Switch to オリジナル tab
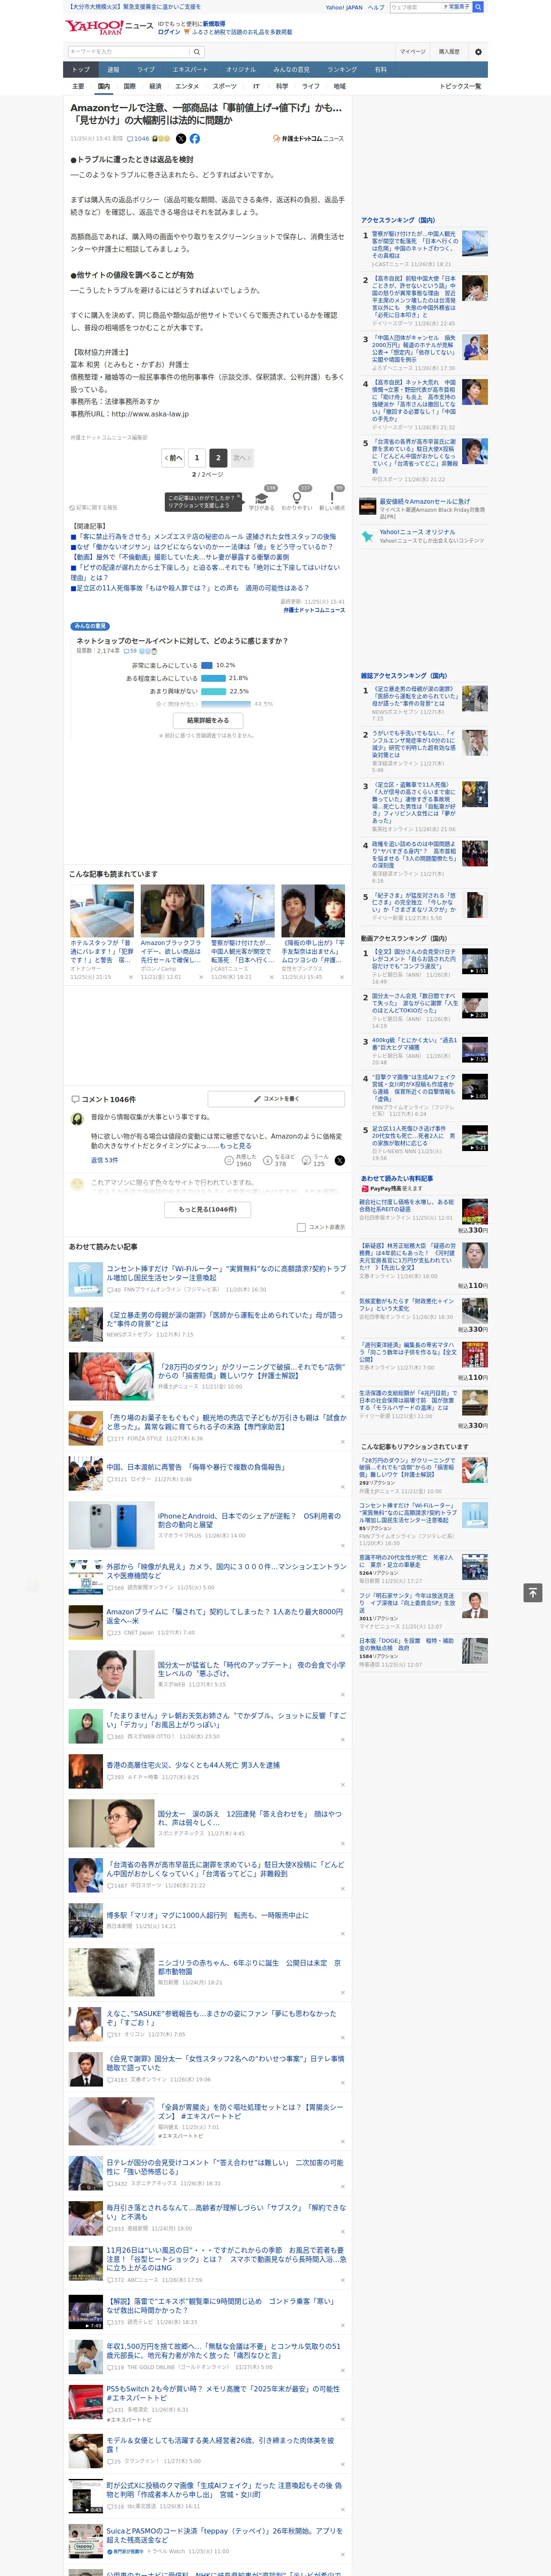 (241, 70)
